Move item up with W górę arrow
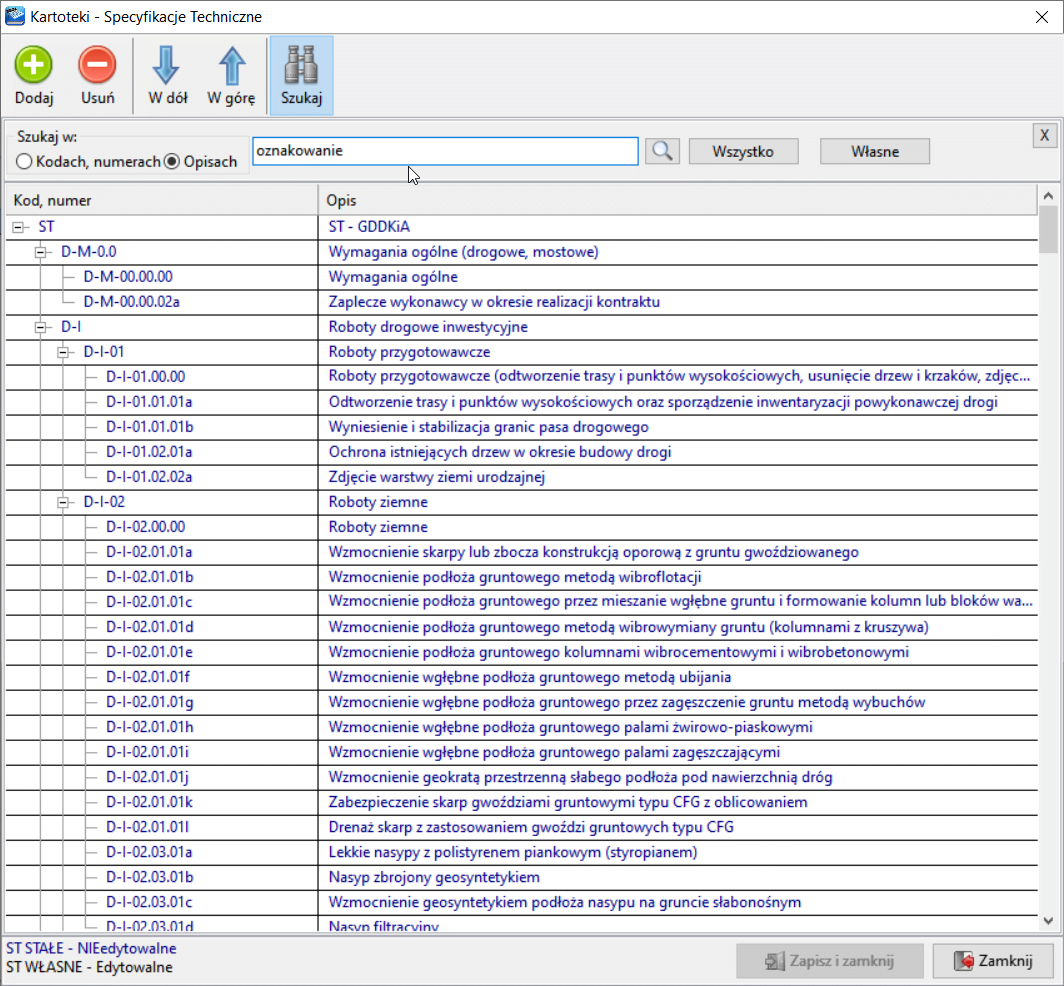This screenshot has width=1064, height=986. (231, 65)
